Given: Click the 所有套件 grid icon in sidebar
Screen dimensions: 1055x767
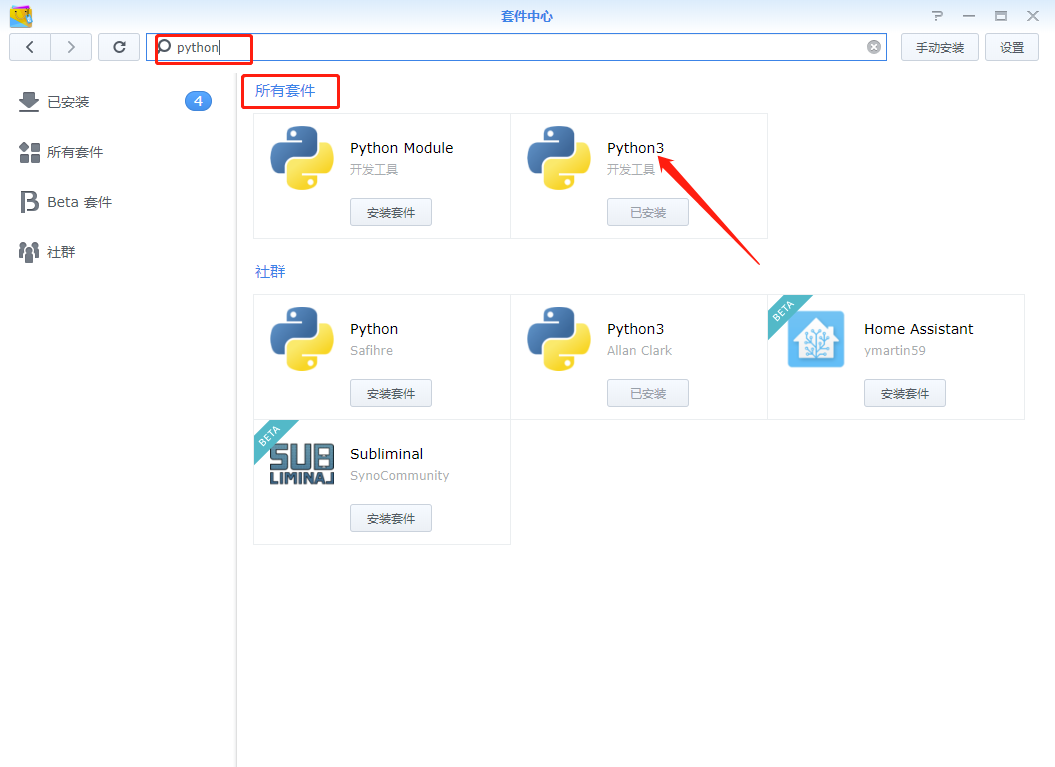Looking at the screenshot, I should click(29, 152).
